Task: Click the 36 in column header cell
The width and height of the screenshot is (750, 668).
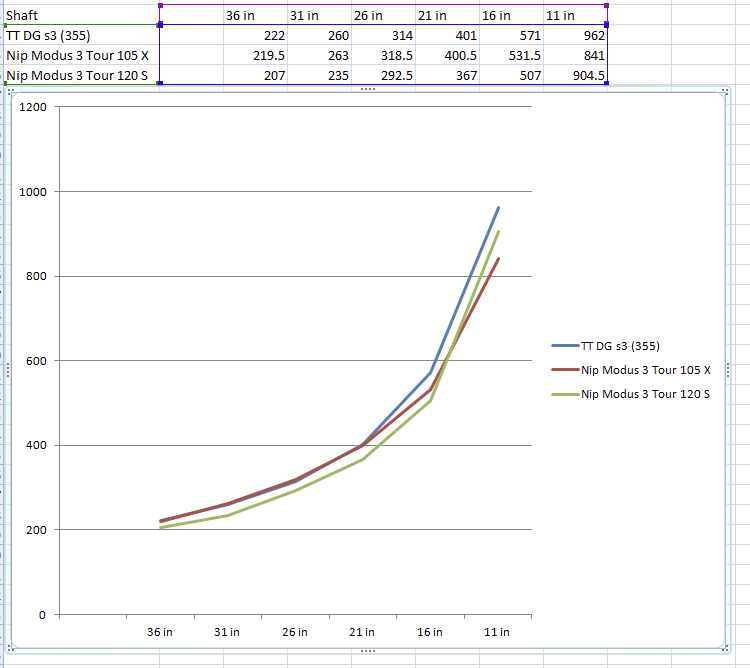Action: [x=255, y=15]
